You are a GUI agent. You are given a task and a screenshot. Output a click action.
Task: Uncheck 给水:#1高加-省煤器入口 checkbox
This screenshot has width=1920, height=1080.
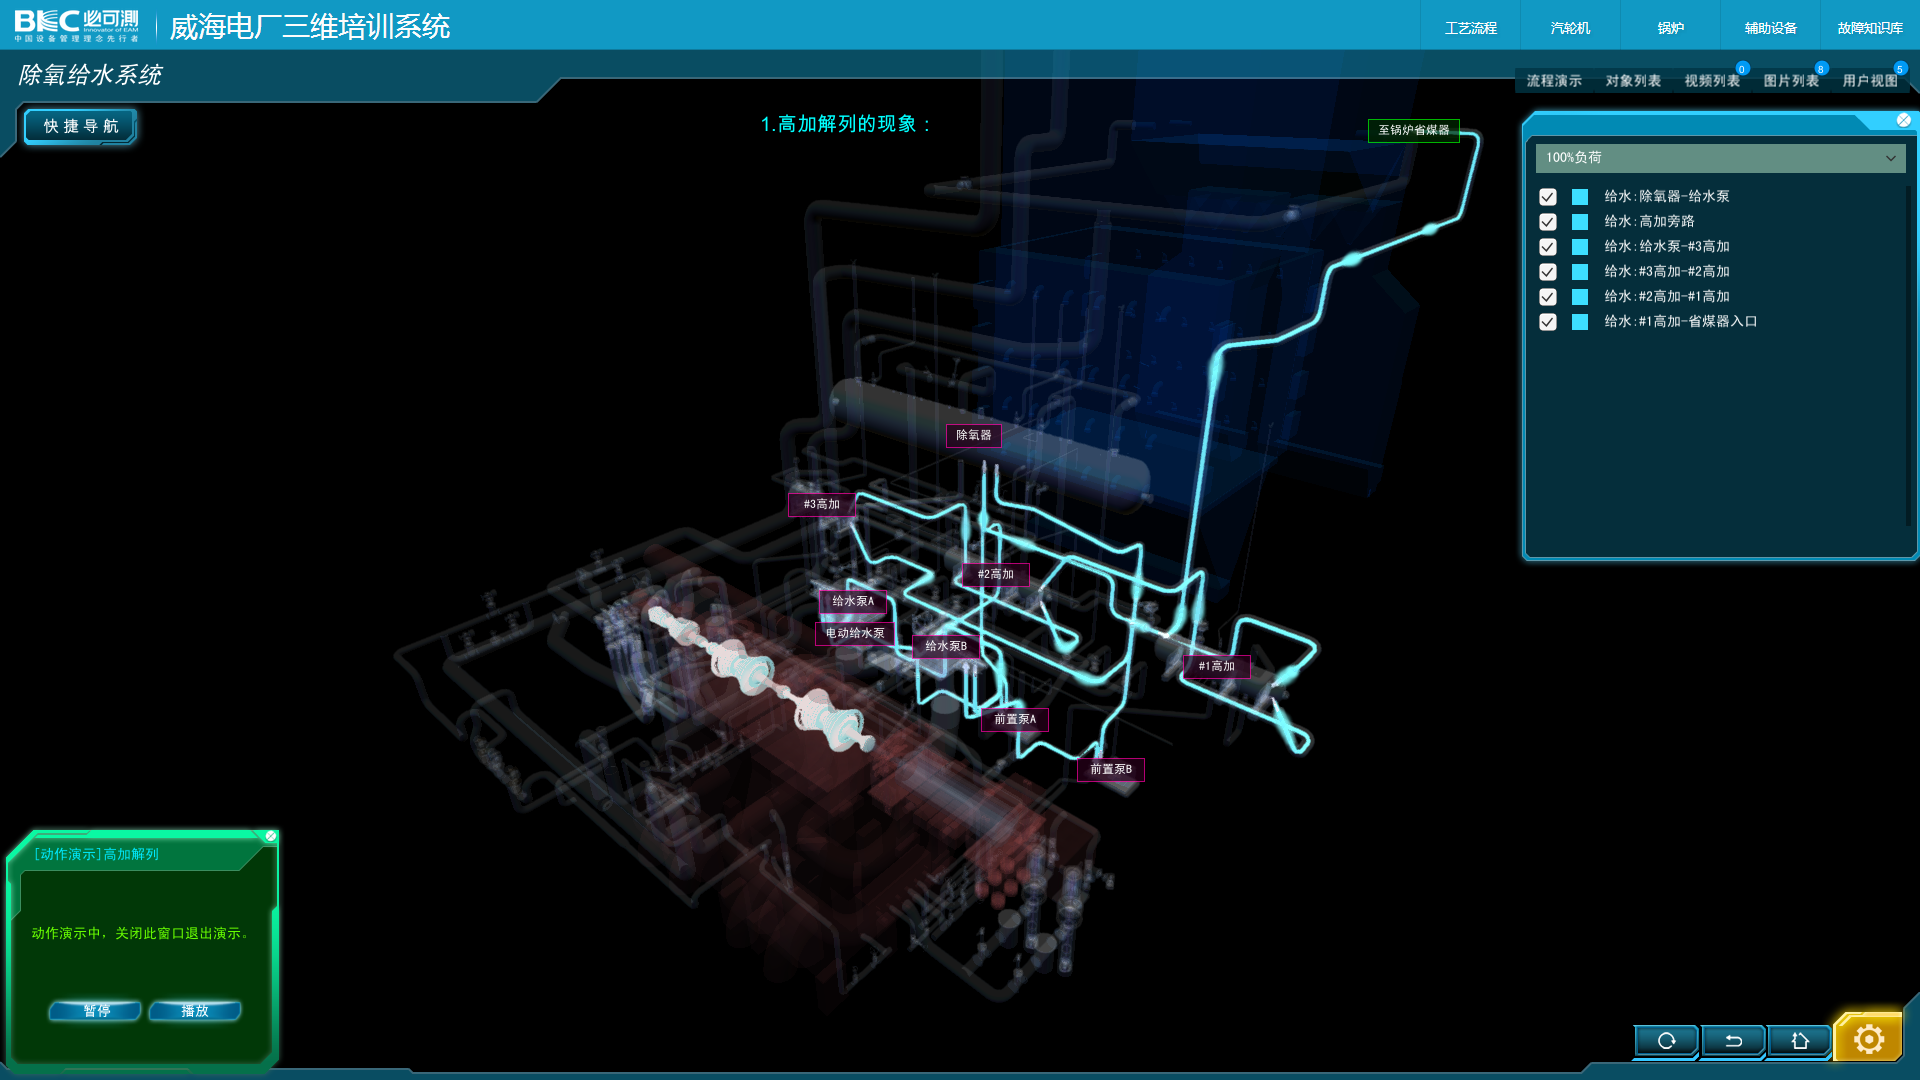coord(1548,322)
